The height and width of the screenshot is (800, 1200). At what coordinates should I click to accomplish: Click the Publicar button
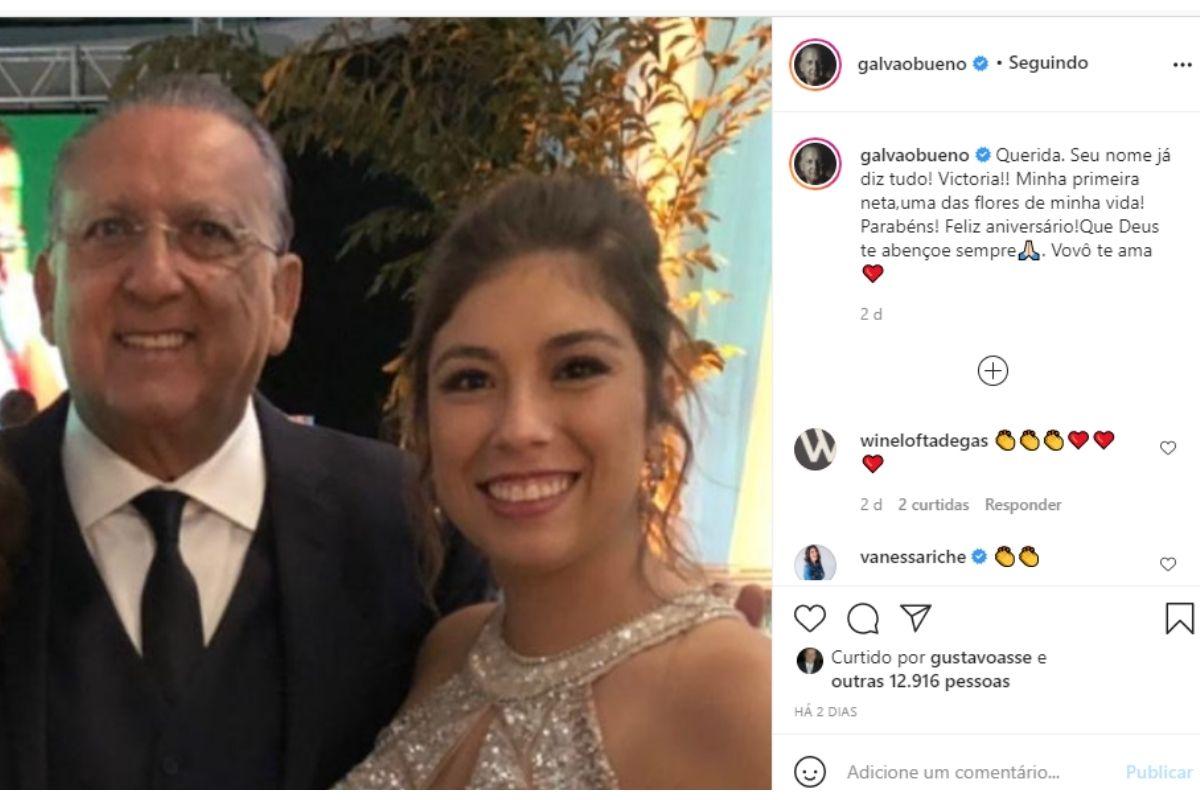tap(1159, 772)
